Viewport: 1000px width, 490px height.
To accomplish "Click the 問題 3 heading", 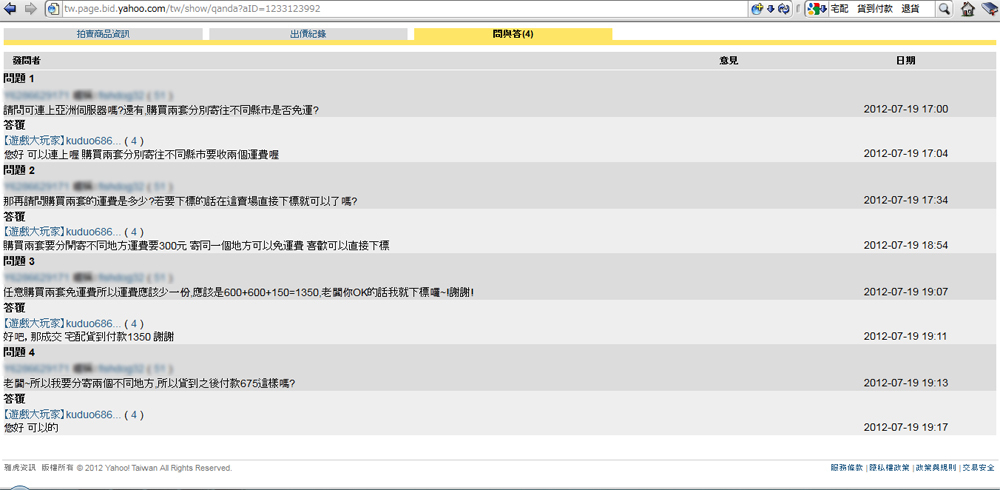I will [x=19, y=262].
